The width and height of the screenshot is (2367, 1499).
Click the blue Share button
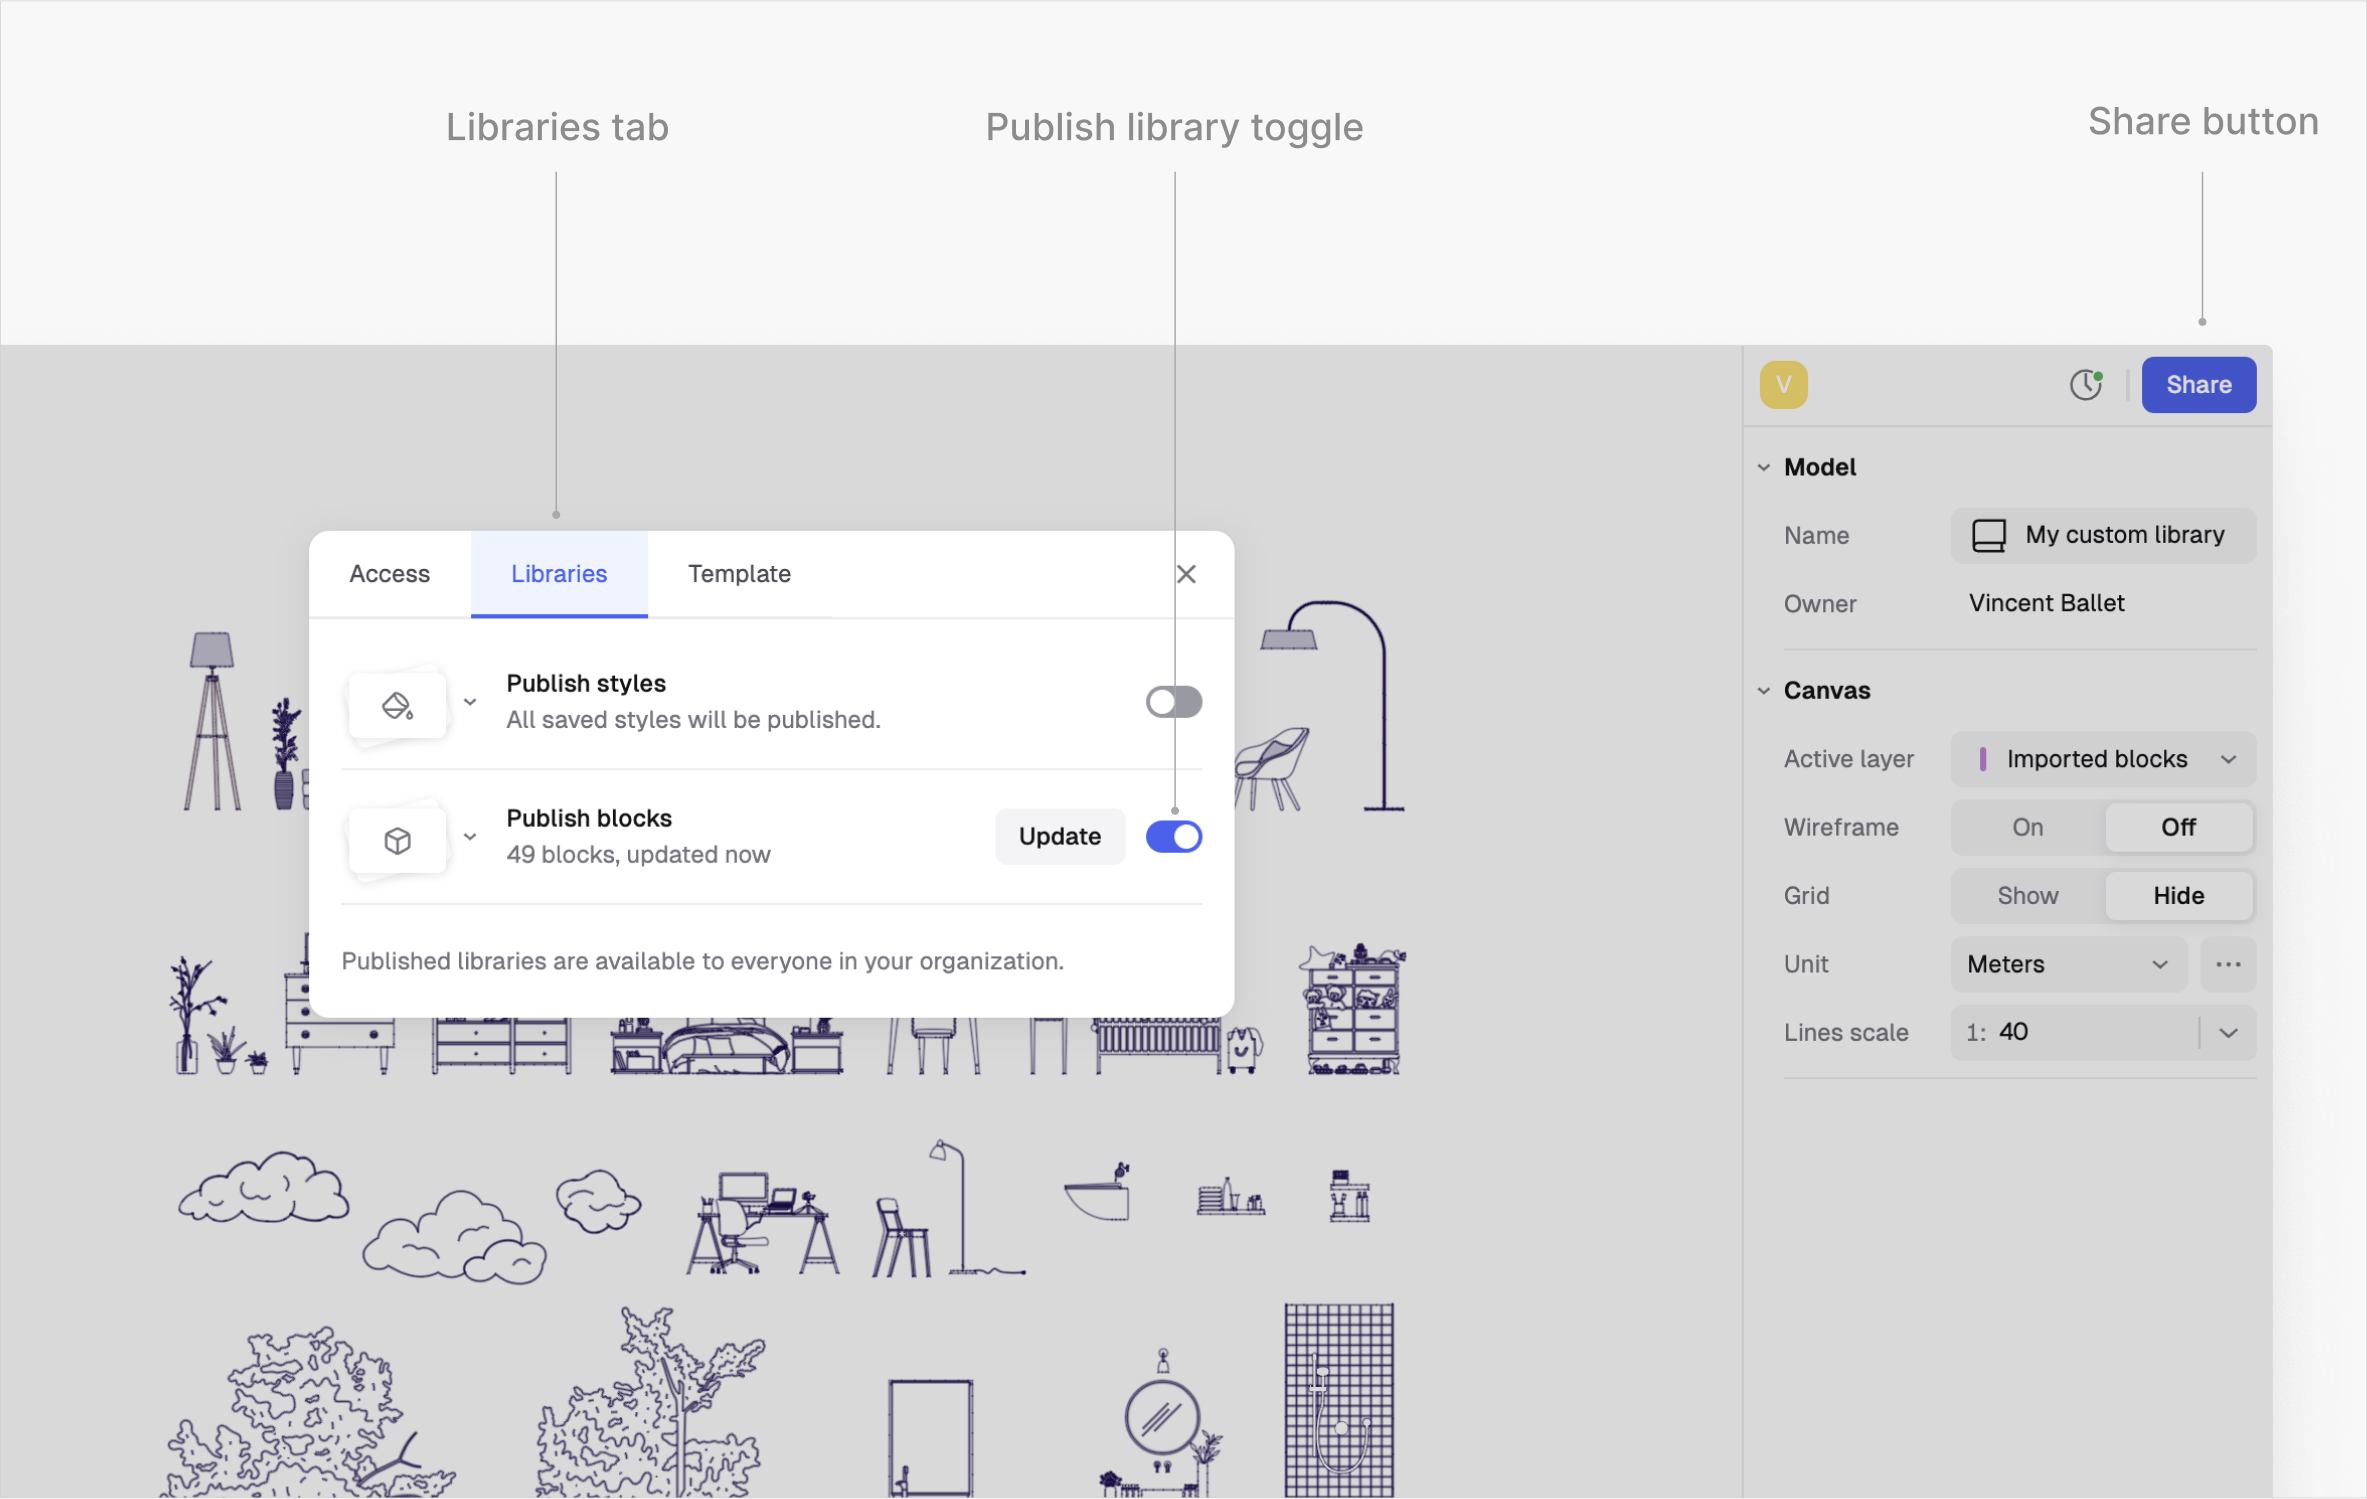(x=2198, y=385)
